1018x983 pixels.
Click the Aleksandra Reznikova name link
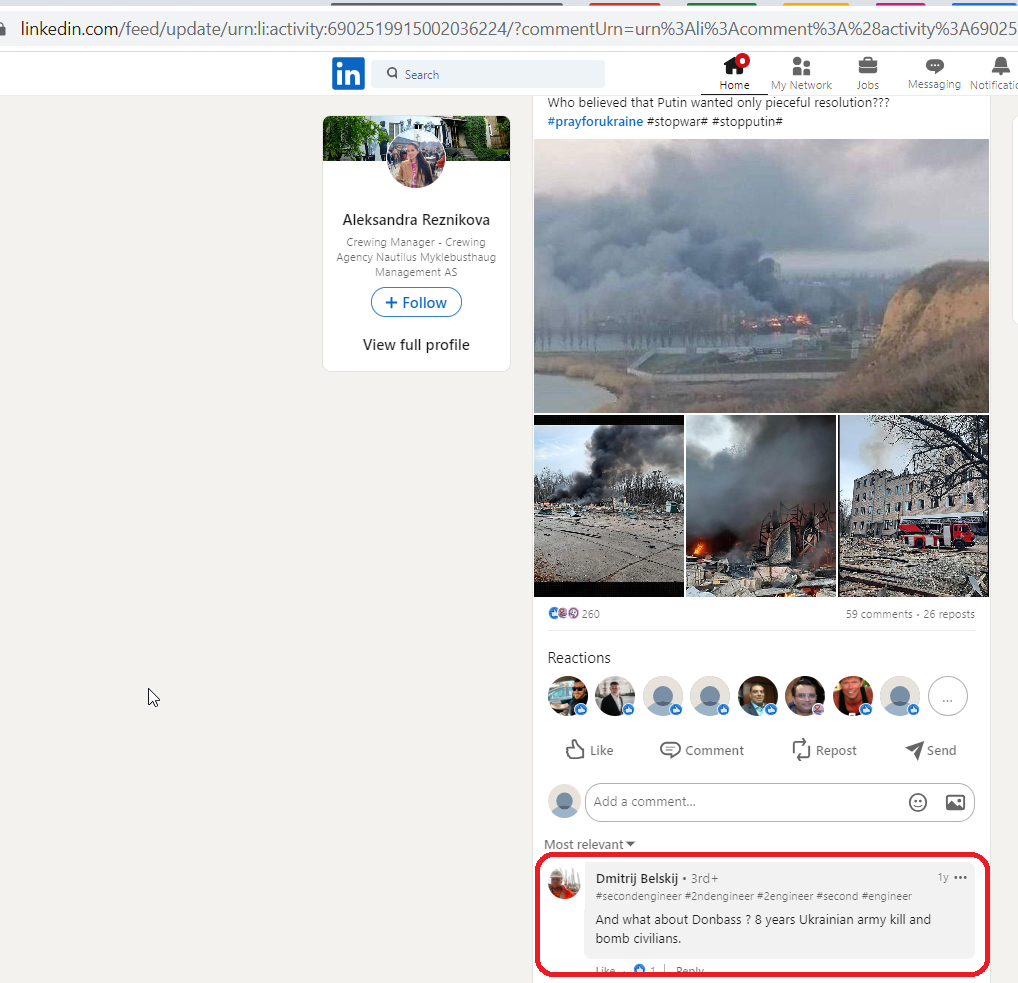[x=416, y=219]
